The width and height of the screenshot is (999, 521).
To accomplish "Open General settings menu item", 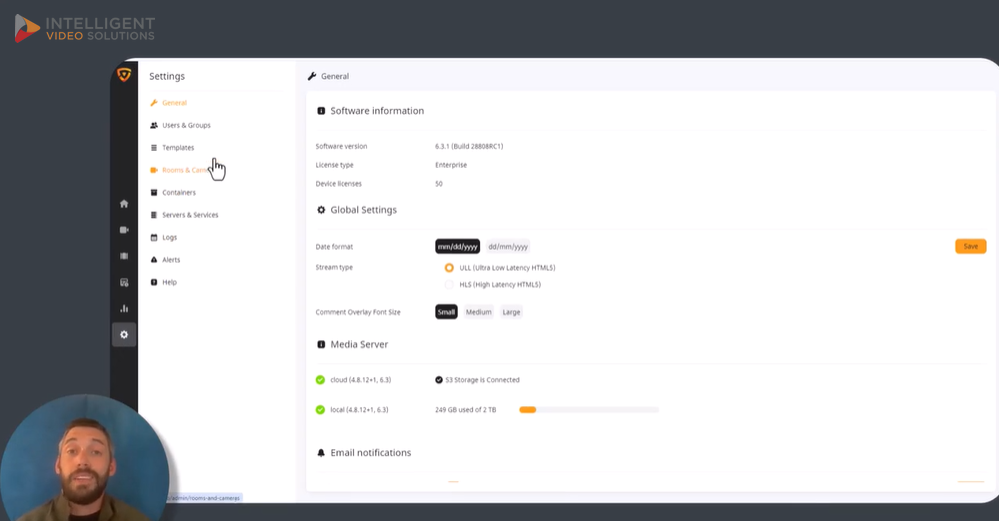I will coord(175,103).
